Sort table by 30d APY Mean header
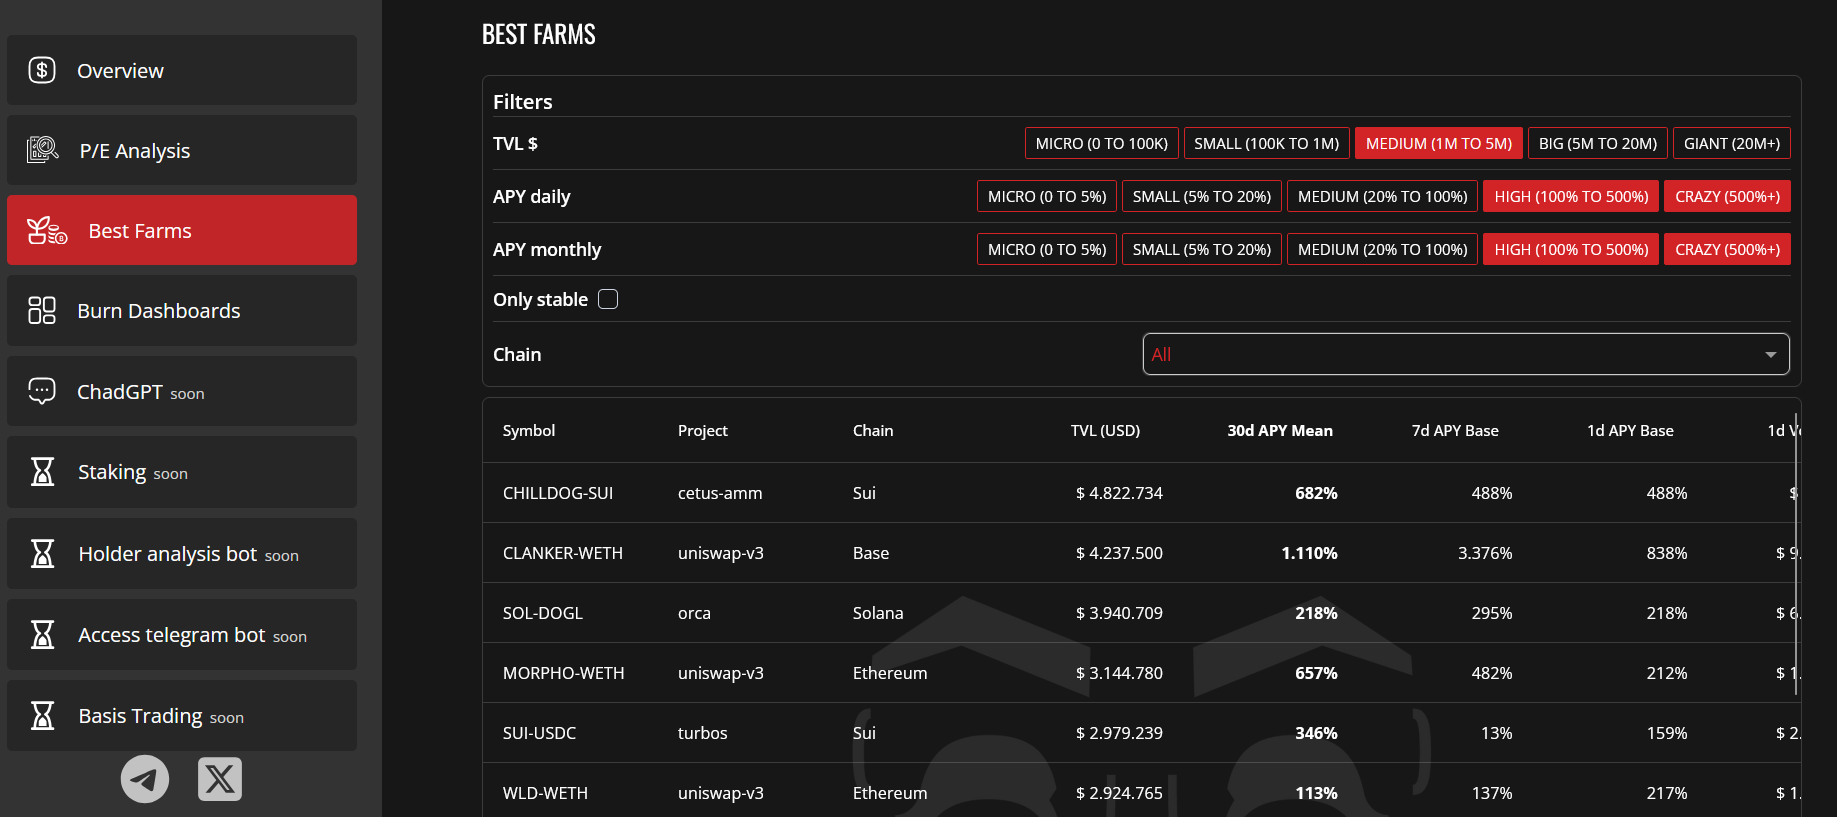This screenshot has width=1837, height=817. (1279, 431)
